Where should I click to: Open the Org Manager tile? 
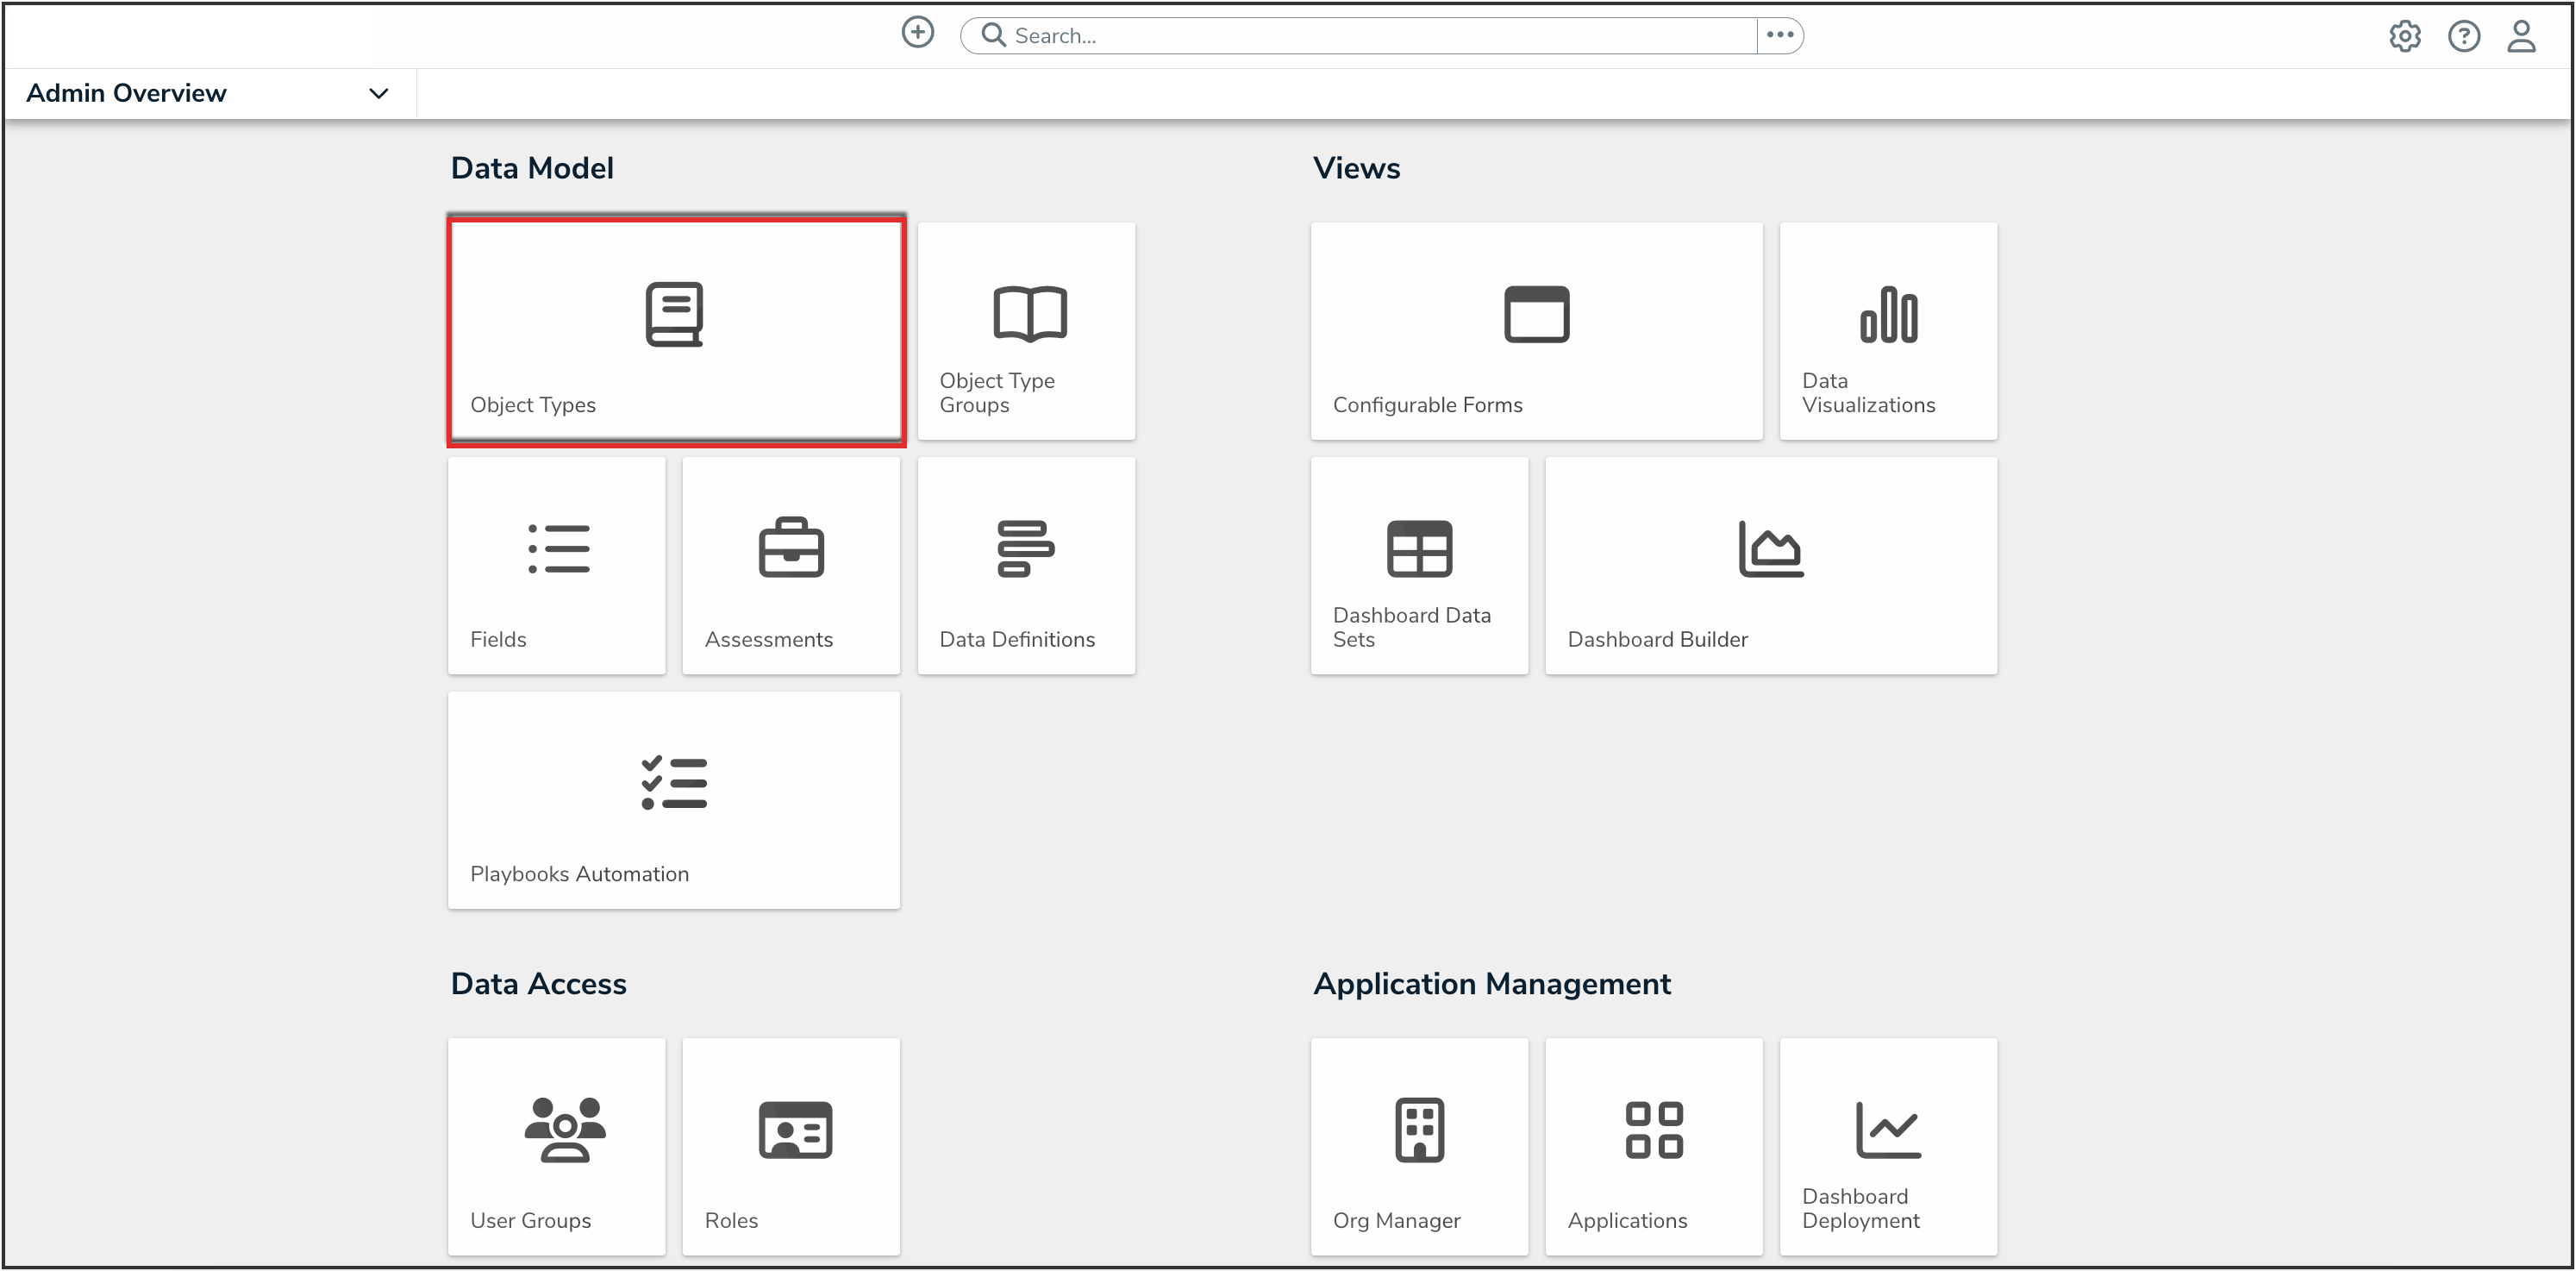pyautogui.click(x=1419, y=1146)
